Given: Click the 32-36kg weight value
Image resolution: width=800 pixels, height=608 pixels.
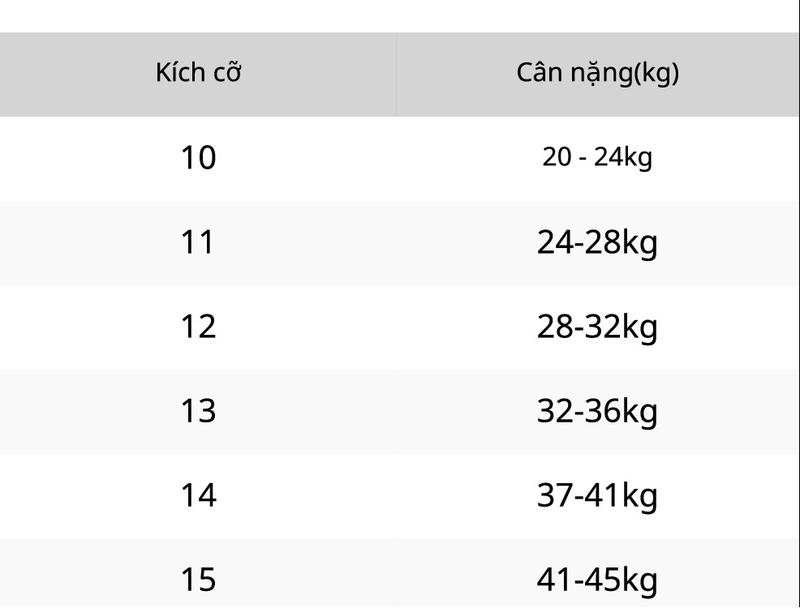Looking at the screenshot, I should tap(597, 411).
